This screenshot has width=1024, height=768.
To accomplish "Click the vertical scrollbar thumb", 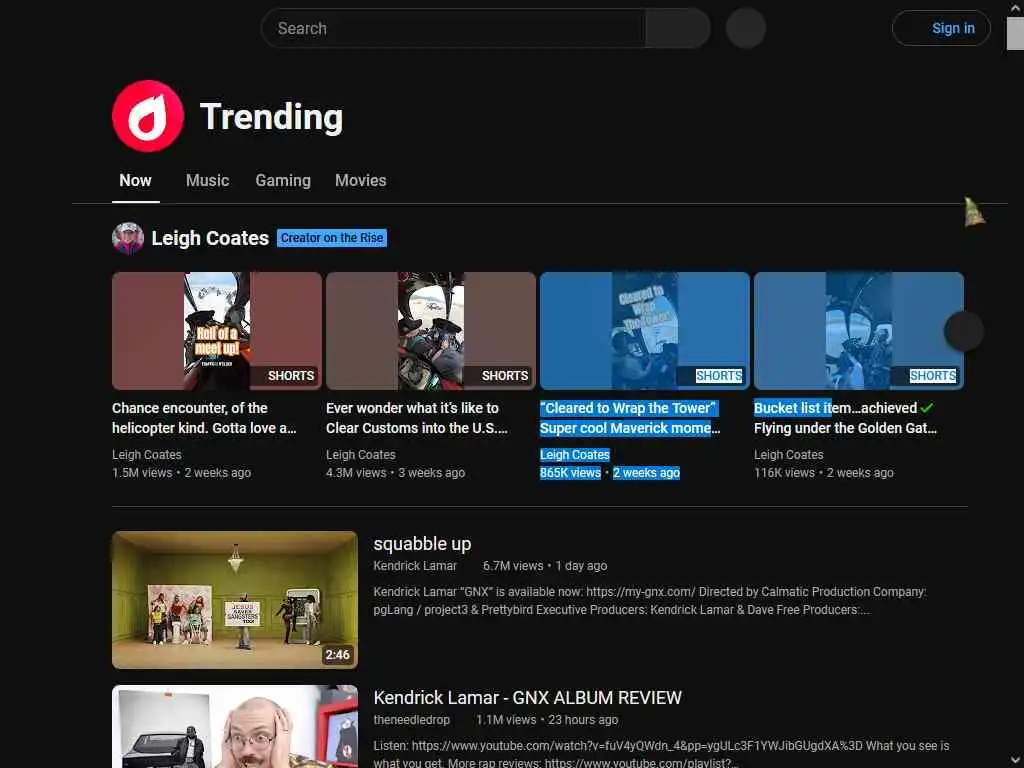I will coord(1015,34).
